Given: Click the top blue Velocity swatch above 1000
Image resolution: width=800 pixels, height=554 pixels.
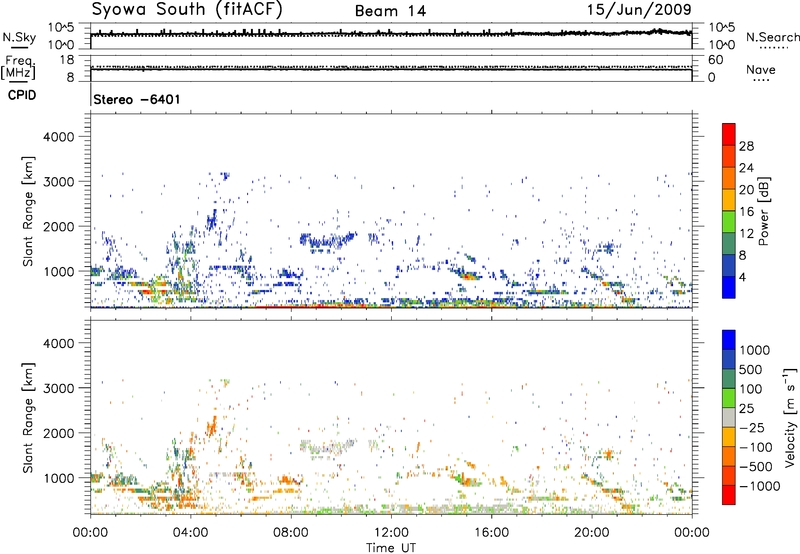Looking at the screenshot, I should pos(729,340).
